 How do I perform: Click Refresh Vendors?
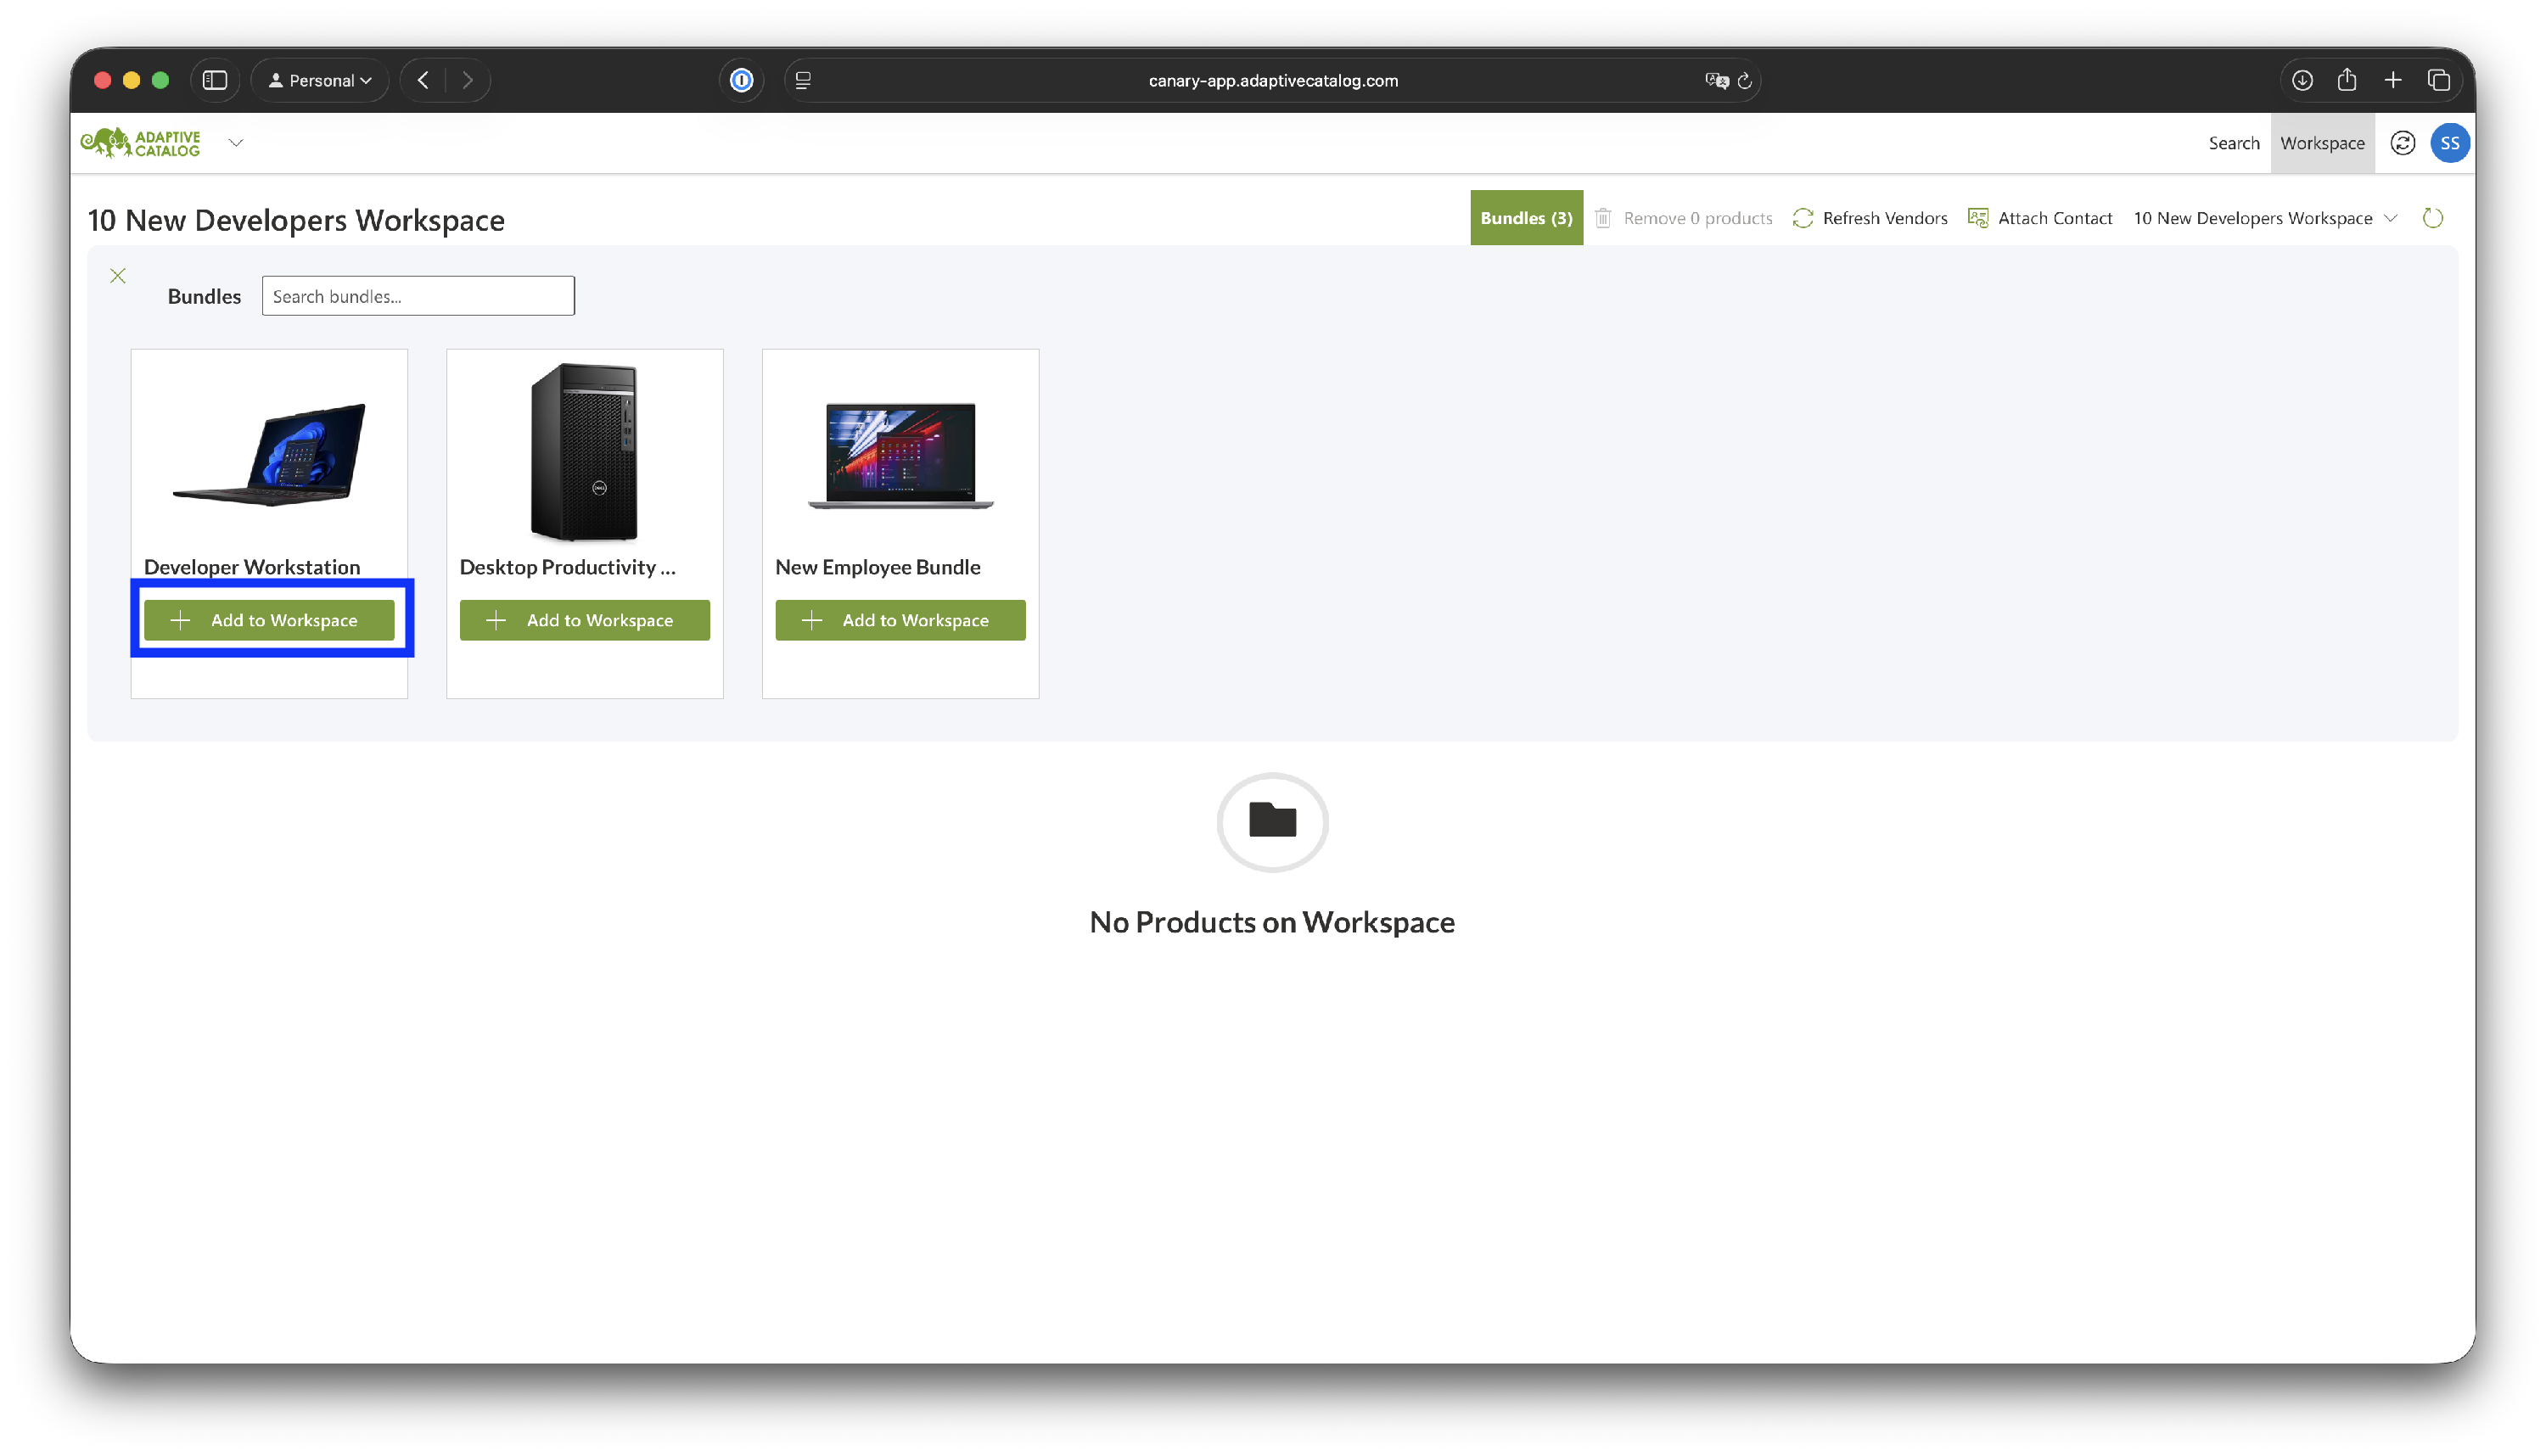pyautogui.click(x=1870, y=218)
